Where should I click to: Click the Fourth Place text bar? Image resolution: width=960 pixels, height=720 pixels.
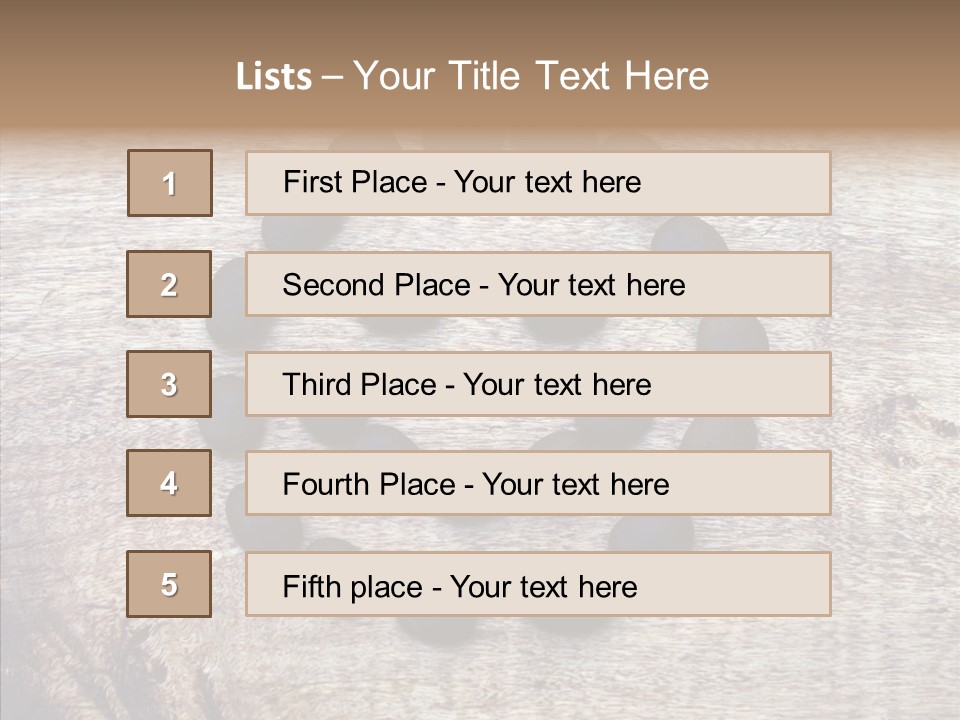tap(538, 483)
